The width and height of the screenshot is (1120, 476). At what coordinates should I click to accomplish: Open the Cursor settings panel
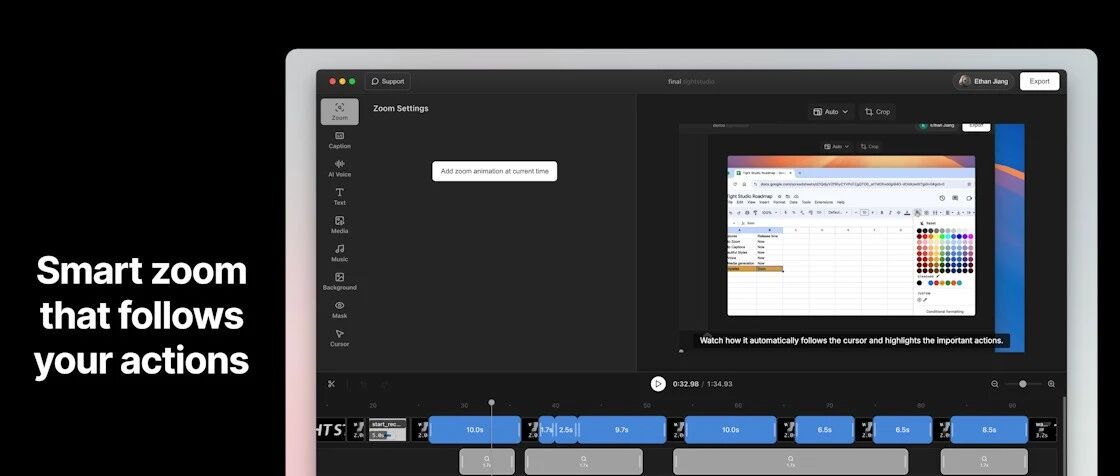coord(339,338)
